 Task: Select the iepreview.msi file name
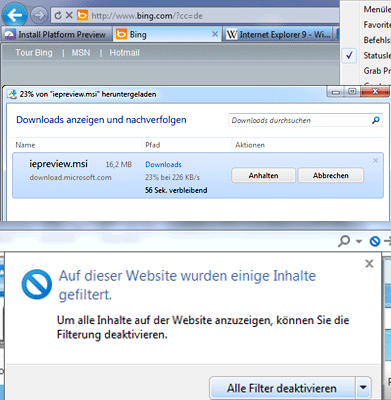tap(58, 164)
